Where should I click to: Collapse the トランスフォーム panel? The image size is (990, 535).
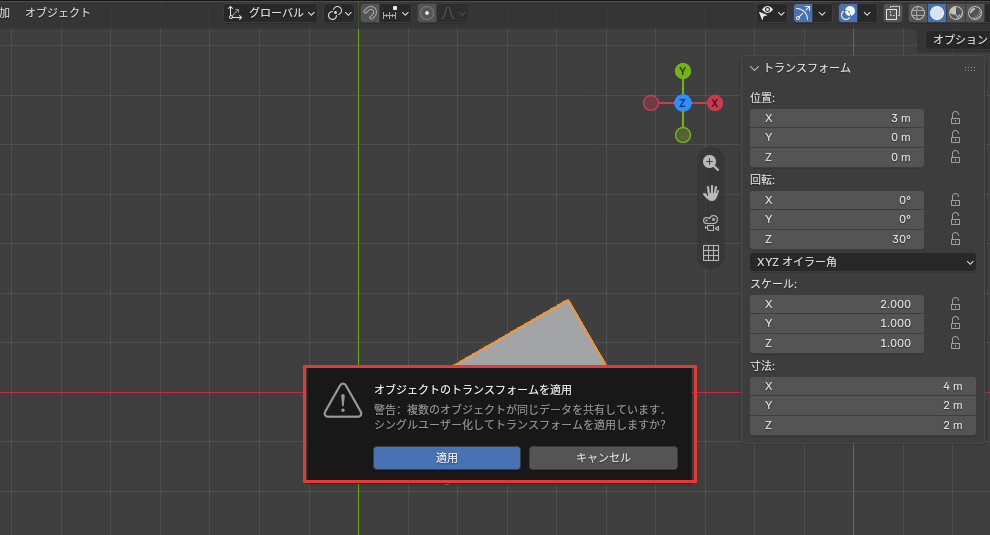pos(754,68)
